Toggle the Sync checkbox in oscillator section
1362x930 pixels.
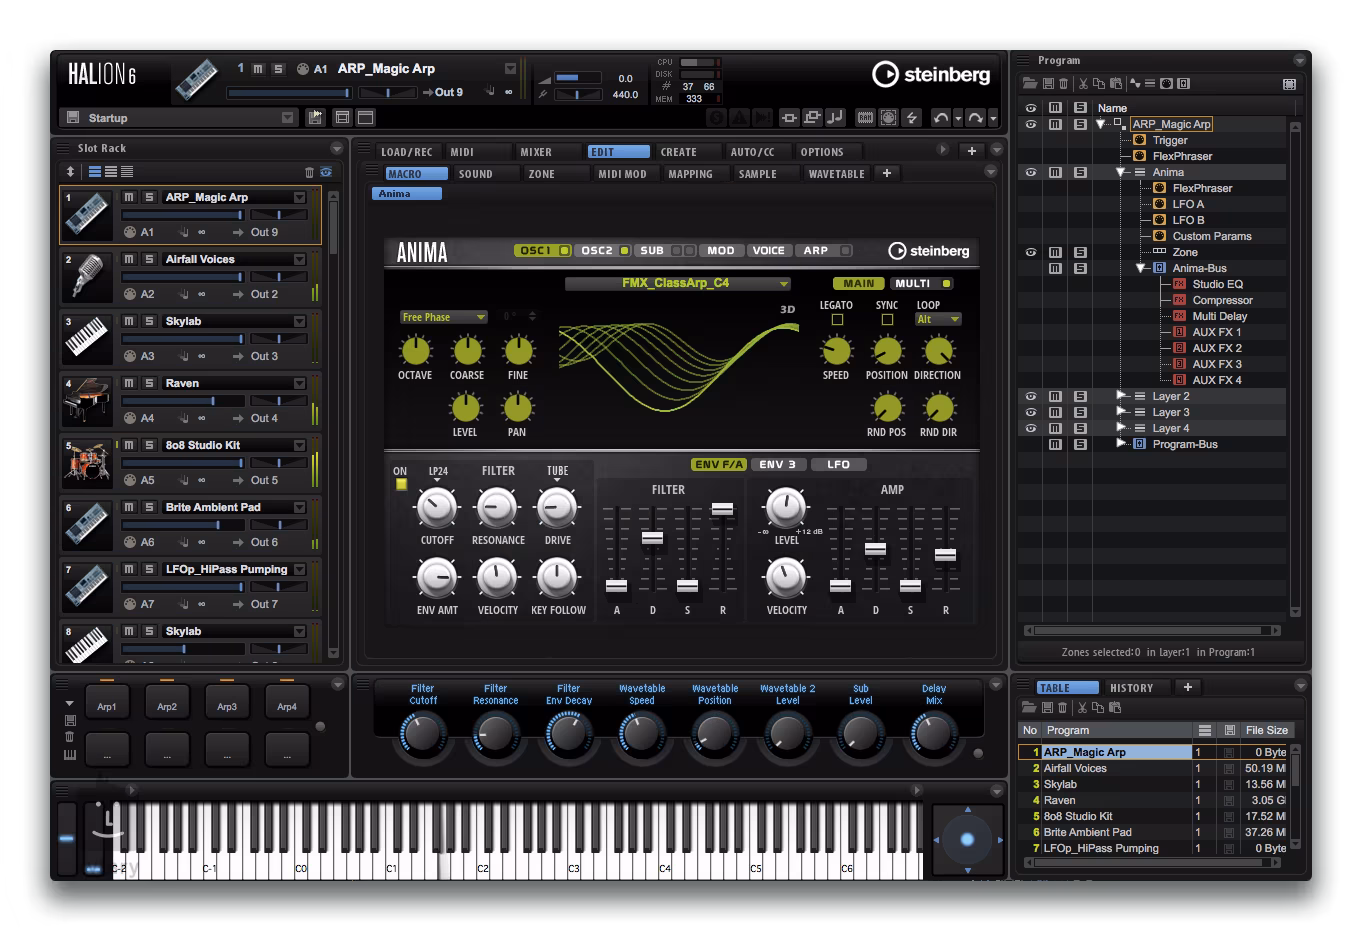(x=887, y=320)
